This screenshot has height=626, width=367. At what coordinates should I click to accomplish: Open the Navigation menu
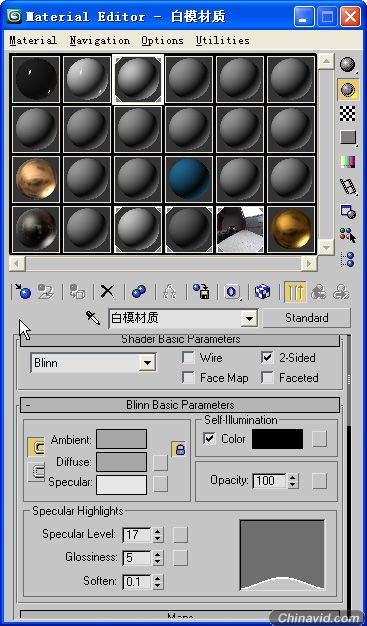pos(99,40)
